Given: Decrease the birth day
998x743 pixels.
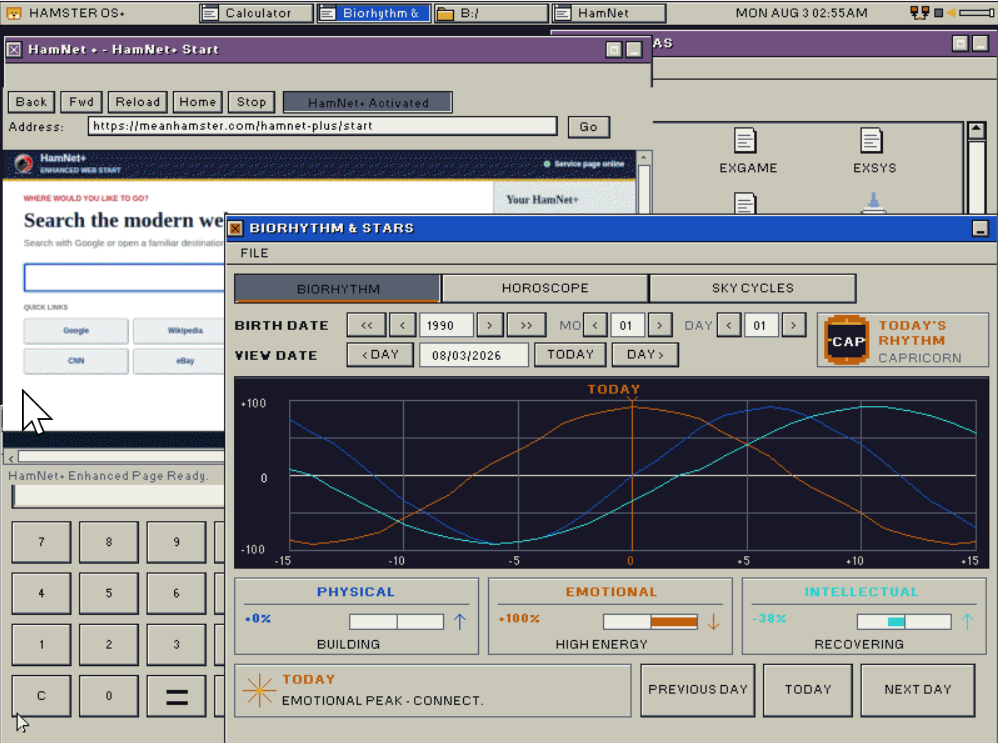Looking at the screenshot, I should click(x=729, y=325).
